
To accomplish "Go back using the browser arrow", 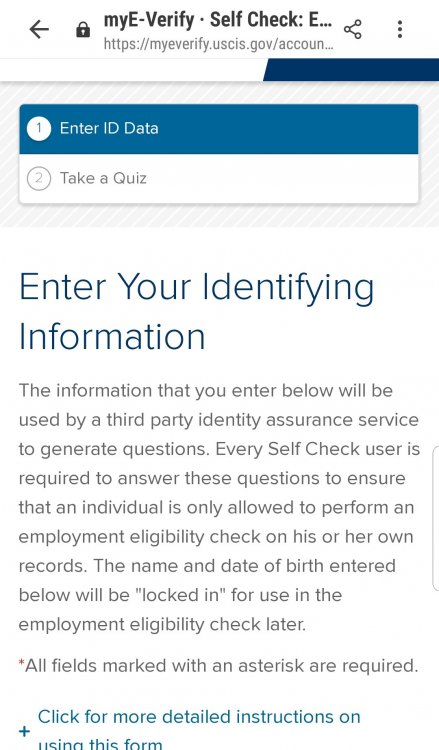I will tap(39, 30).
